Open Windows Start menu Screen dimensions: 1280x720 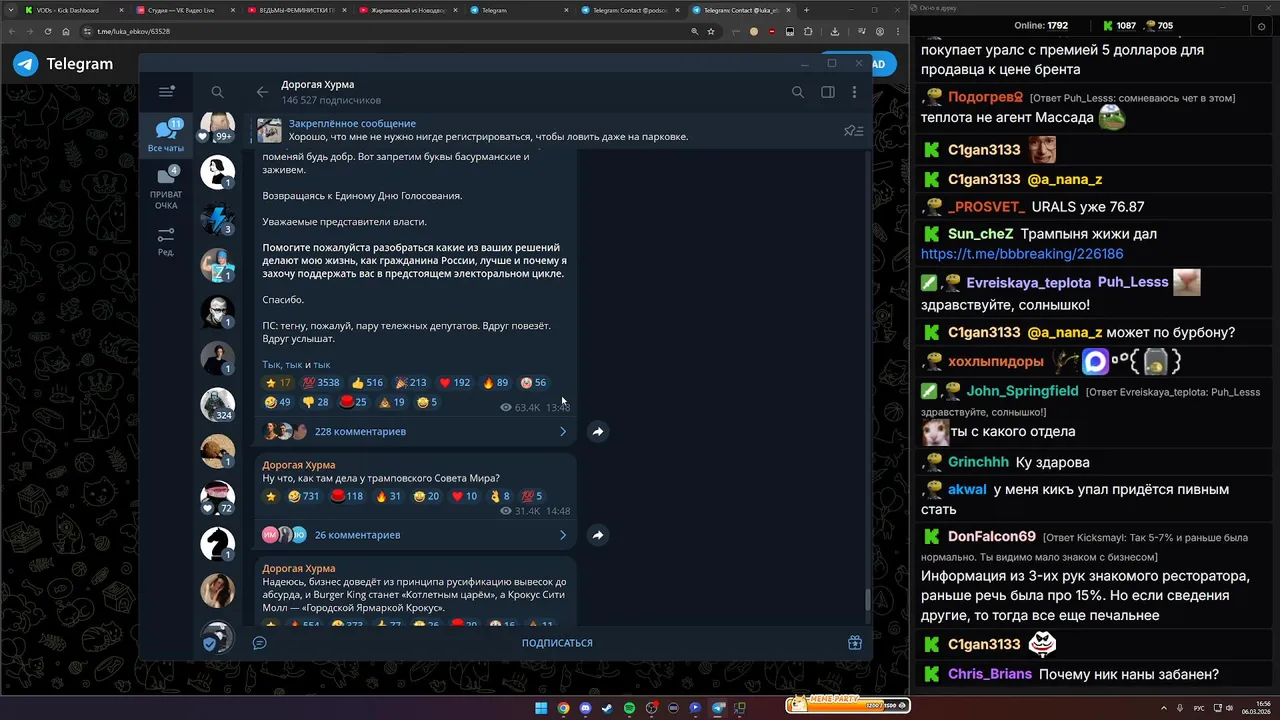(x=541, y=708)
